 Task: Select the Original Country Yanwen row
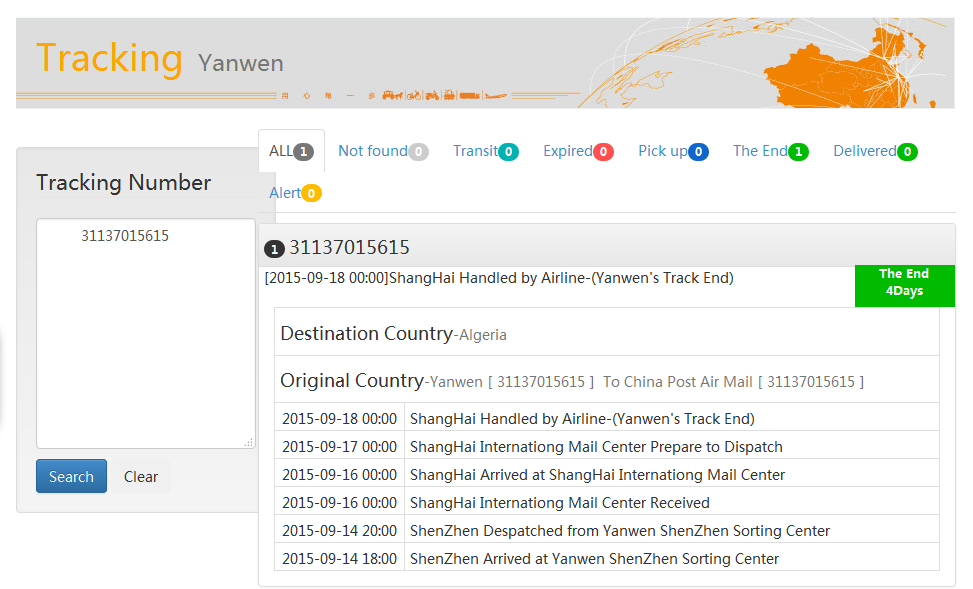pos(607,380)
